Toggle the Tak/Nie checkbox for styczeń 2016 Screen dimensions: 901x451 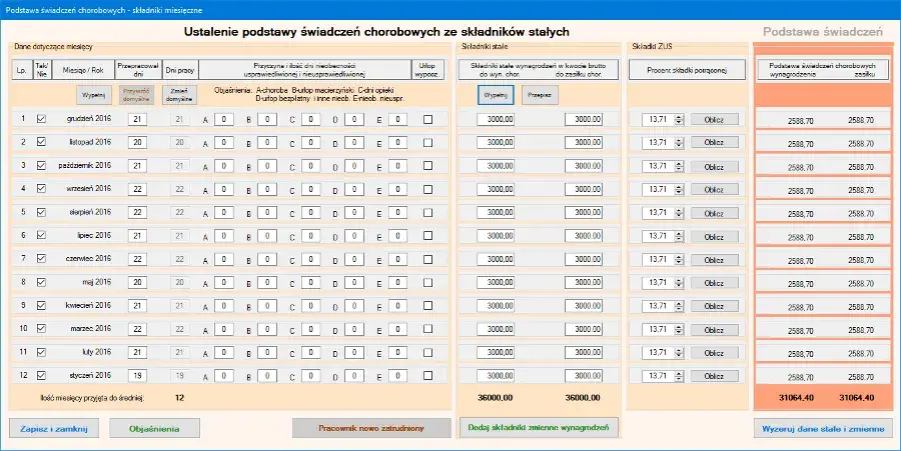click(41, 375)
